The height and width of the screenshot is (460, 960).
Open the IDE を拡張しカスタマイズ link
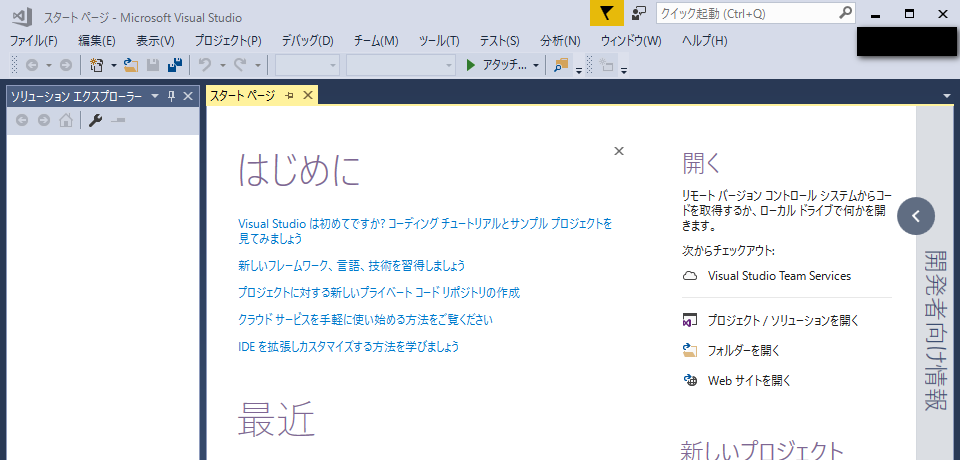(348, 347)
